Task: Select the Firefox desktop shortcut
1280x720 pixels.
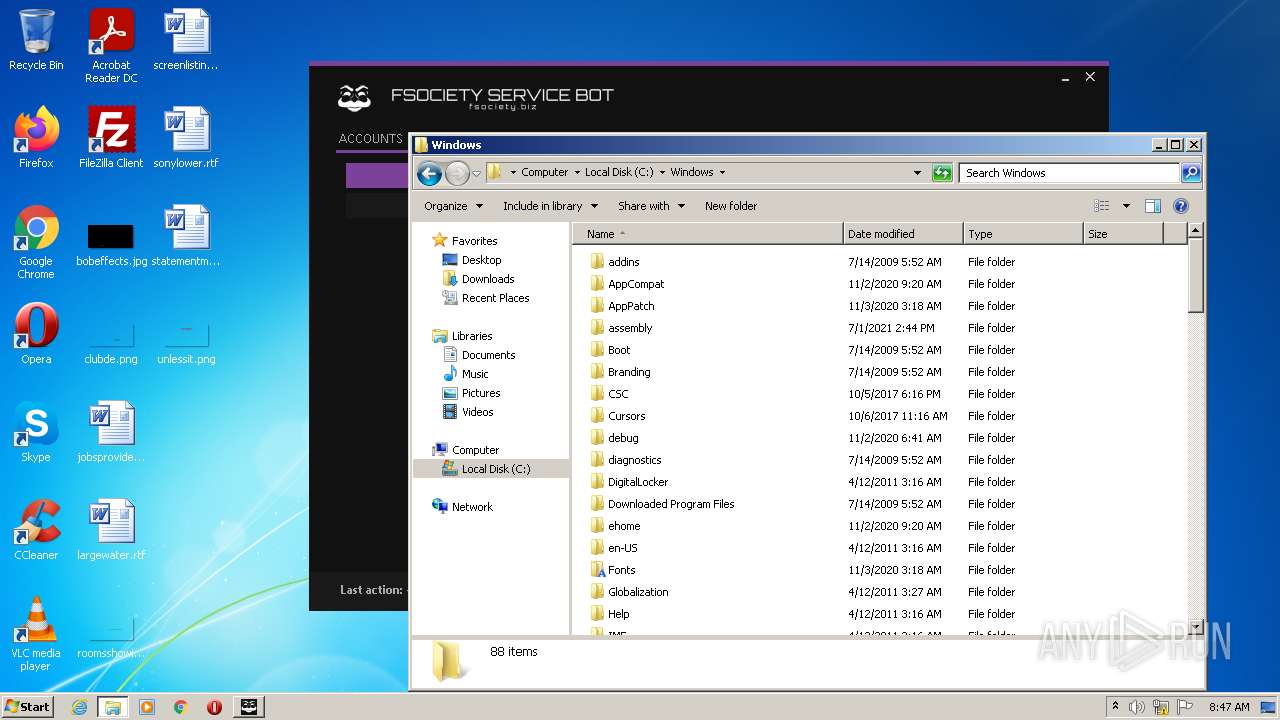Action: coord(36,138)
